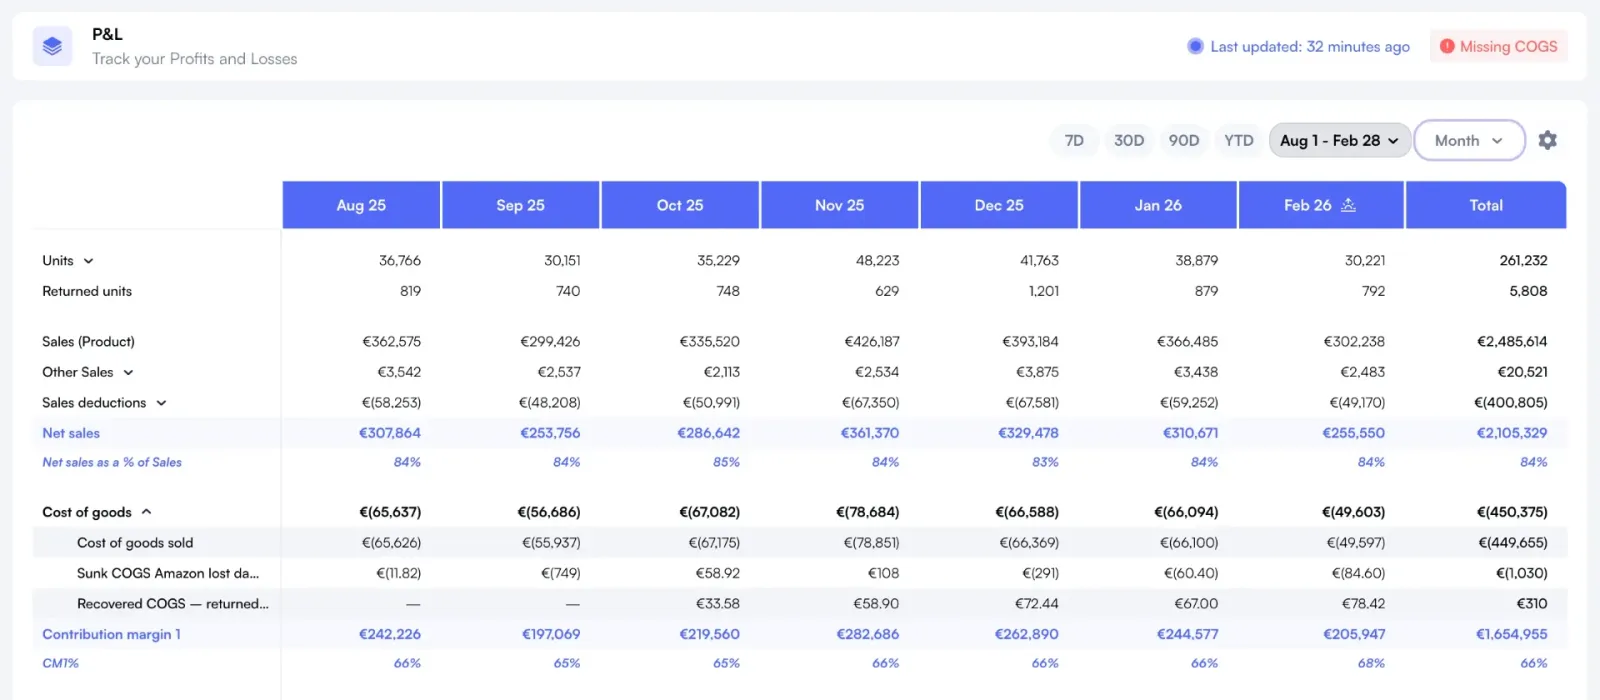Click the Sales (Product) row label
Image resolution: width=1600 pixels, height=700 pixels.
(88, 341)
